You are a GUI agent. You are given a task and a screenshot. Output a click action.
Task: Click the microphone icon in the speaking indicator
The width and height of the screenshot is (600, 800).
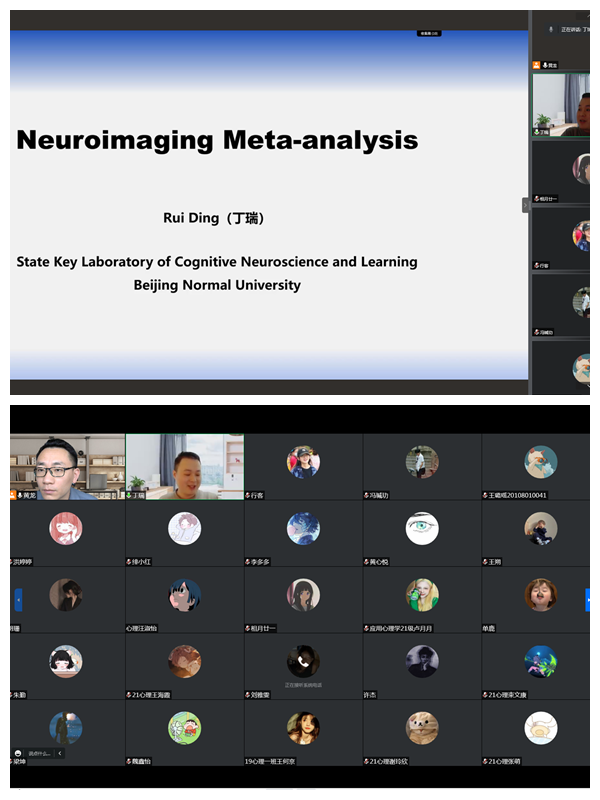pos(551,29)
